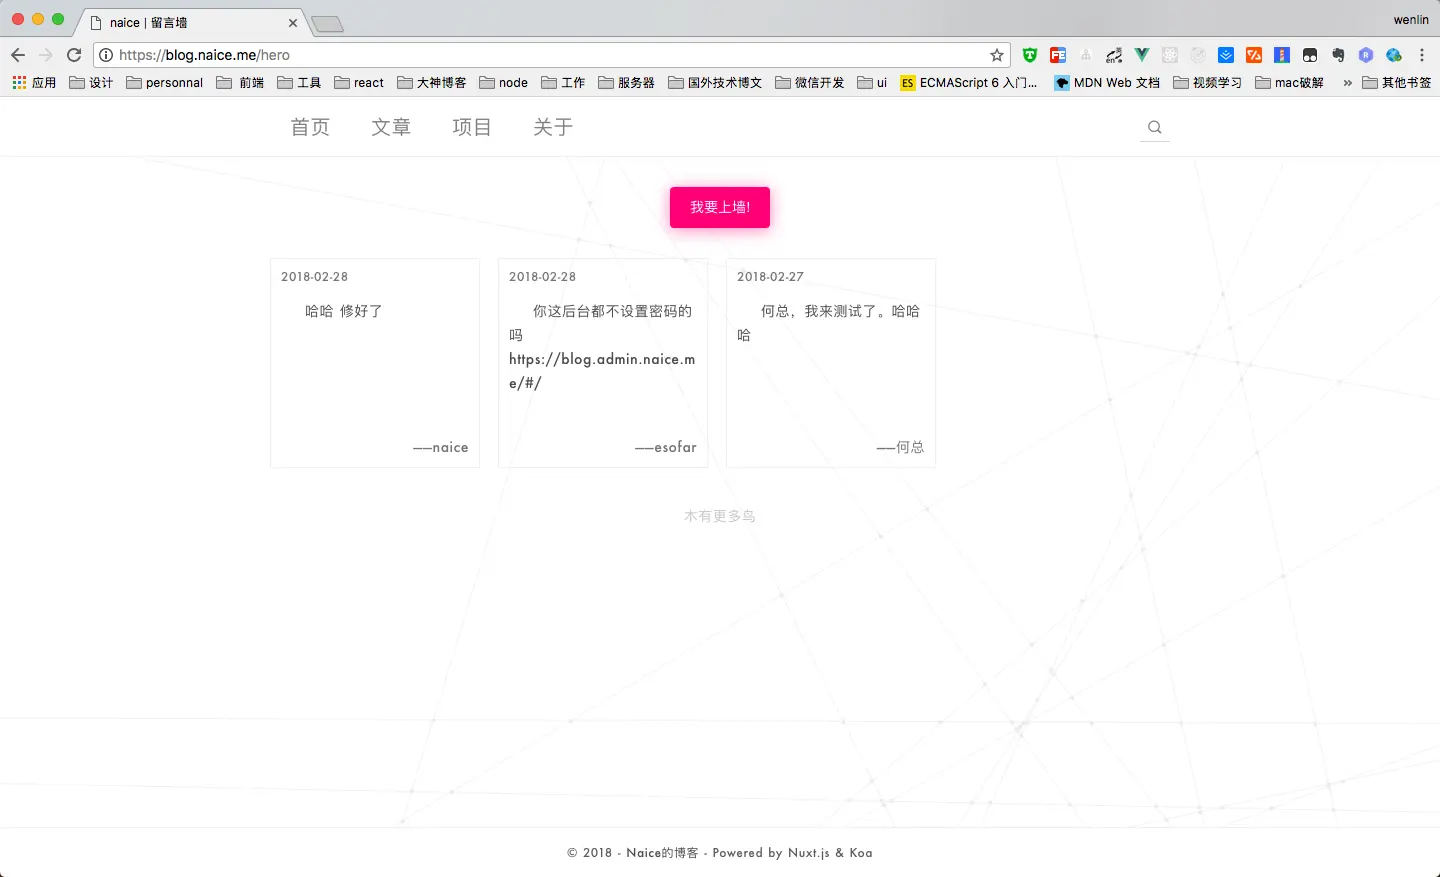Open the apps grid shortcut in bookmarks bar
Screen dimensions: 1440x877
coord(34,83)
